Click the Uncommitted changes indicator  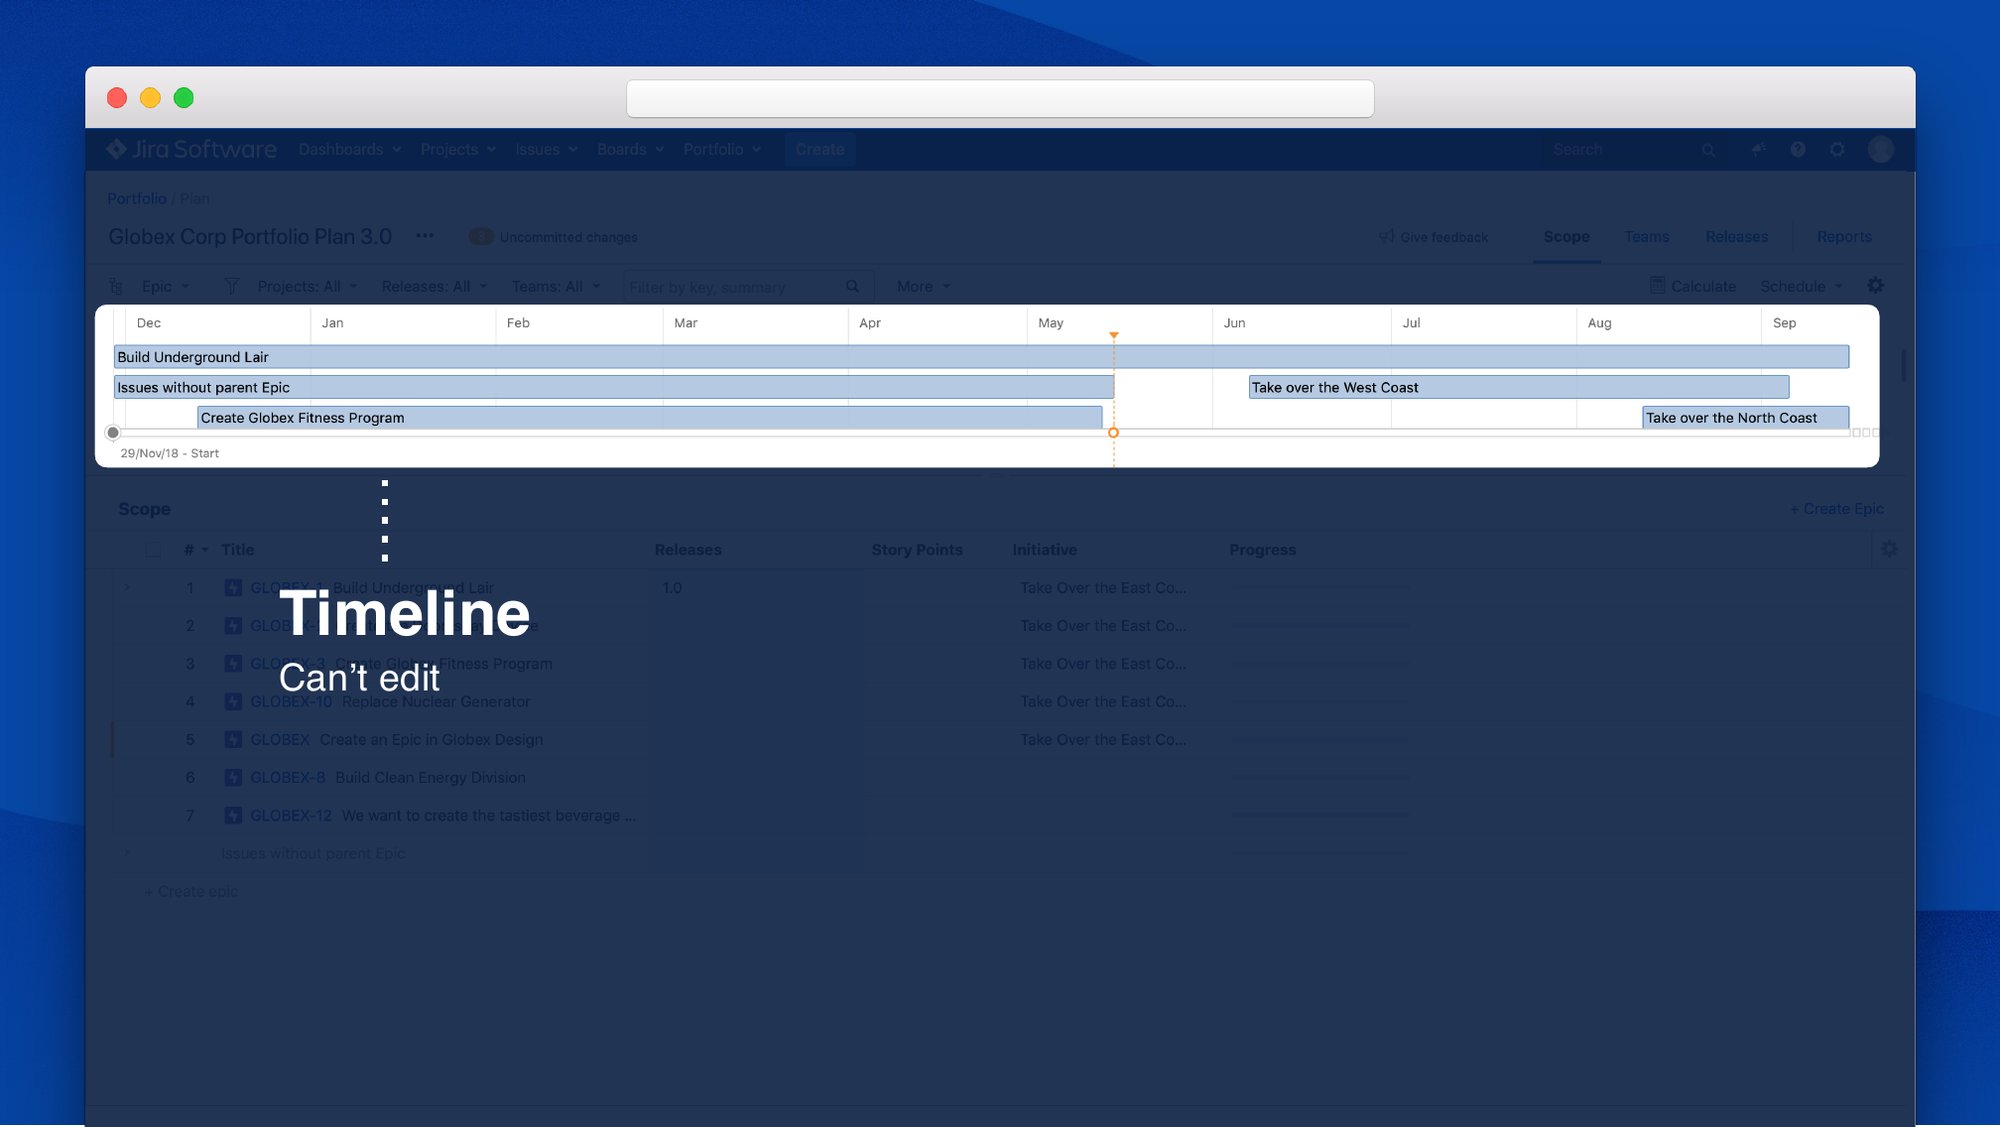pos(553,237)
